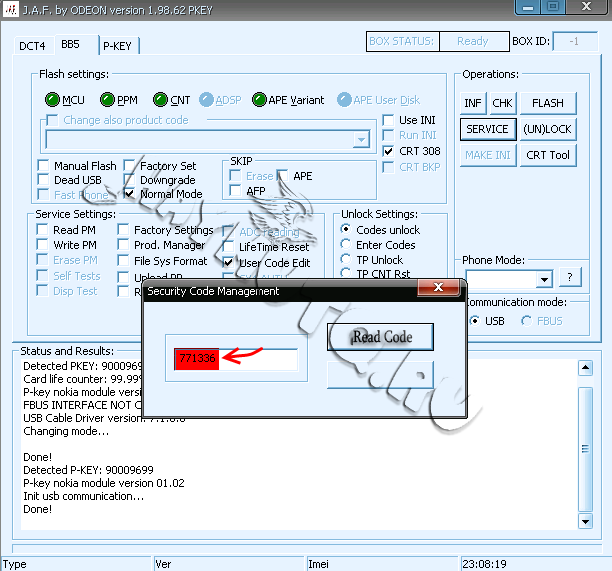Enable the Factory Set checkbox
The height and width of the screenshot is (571, 612).
(x=129, y=165)
